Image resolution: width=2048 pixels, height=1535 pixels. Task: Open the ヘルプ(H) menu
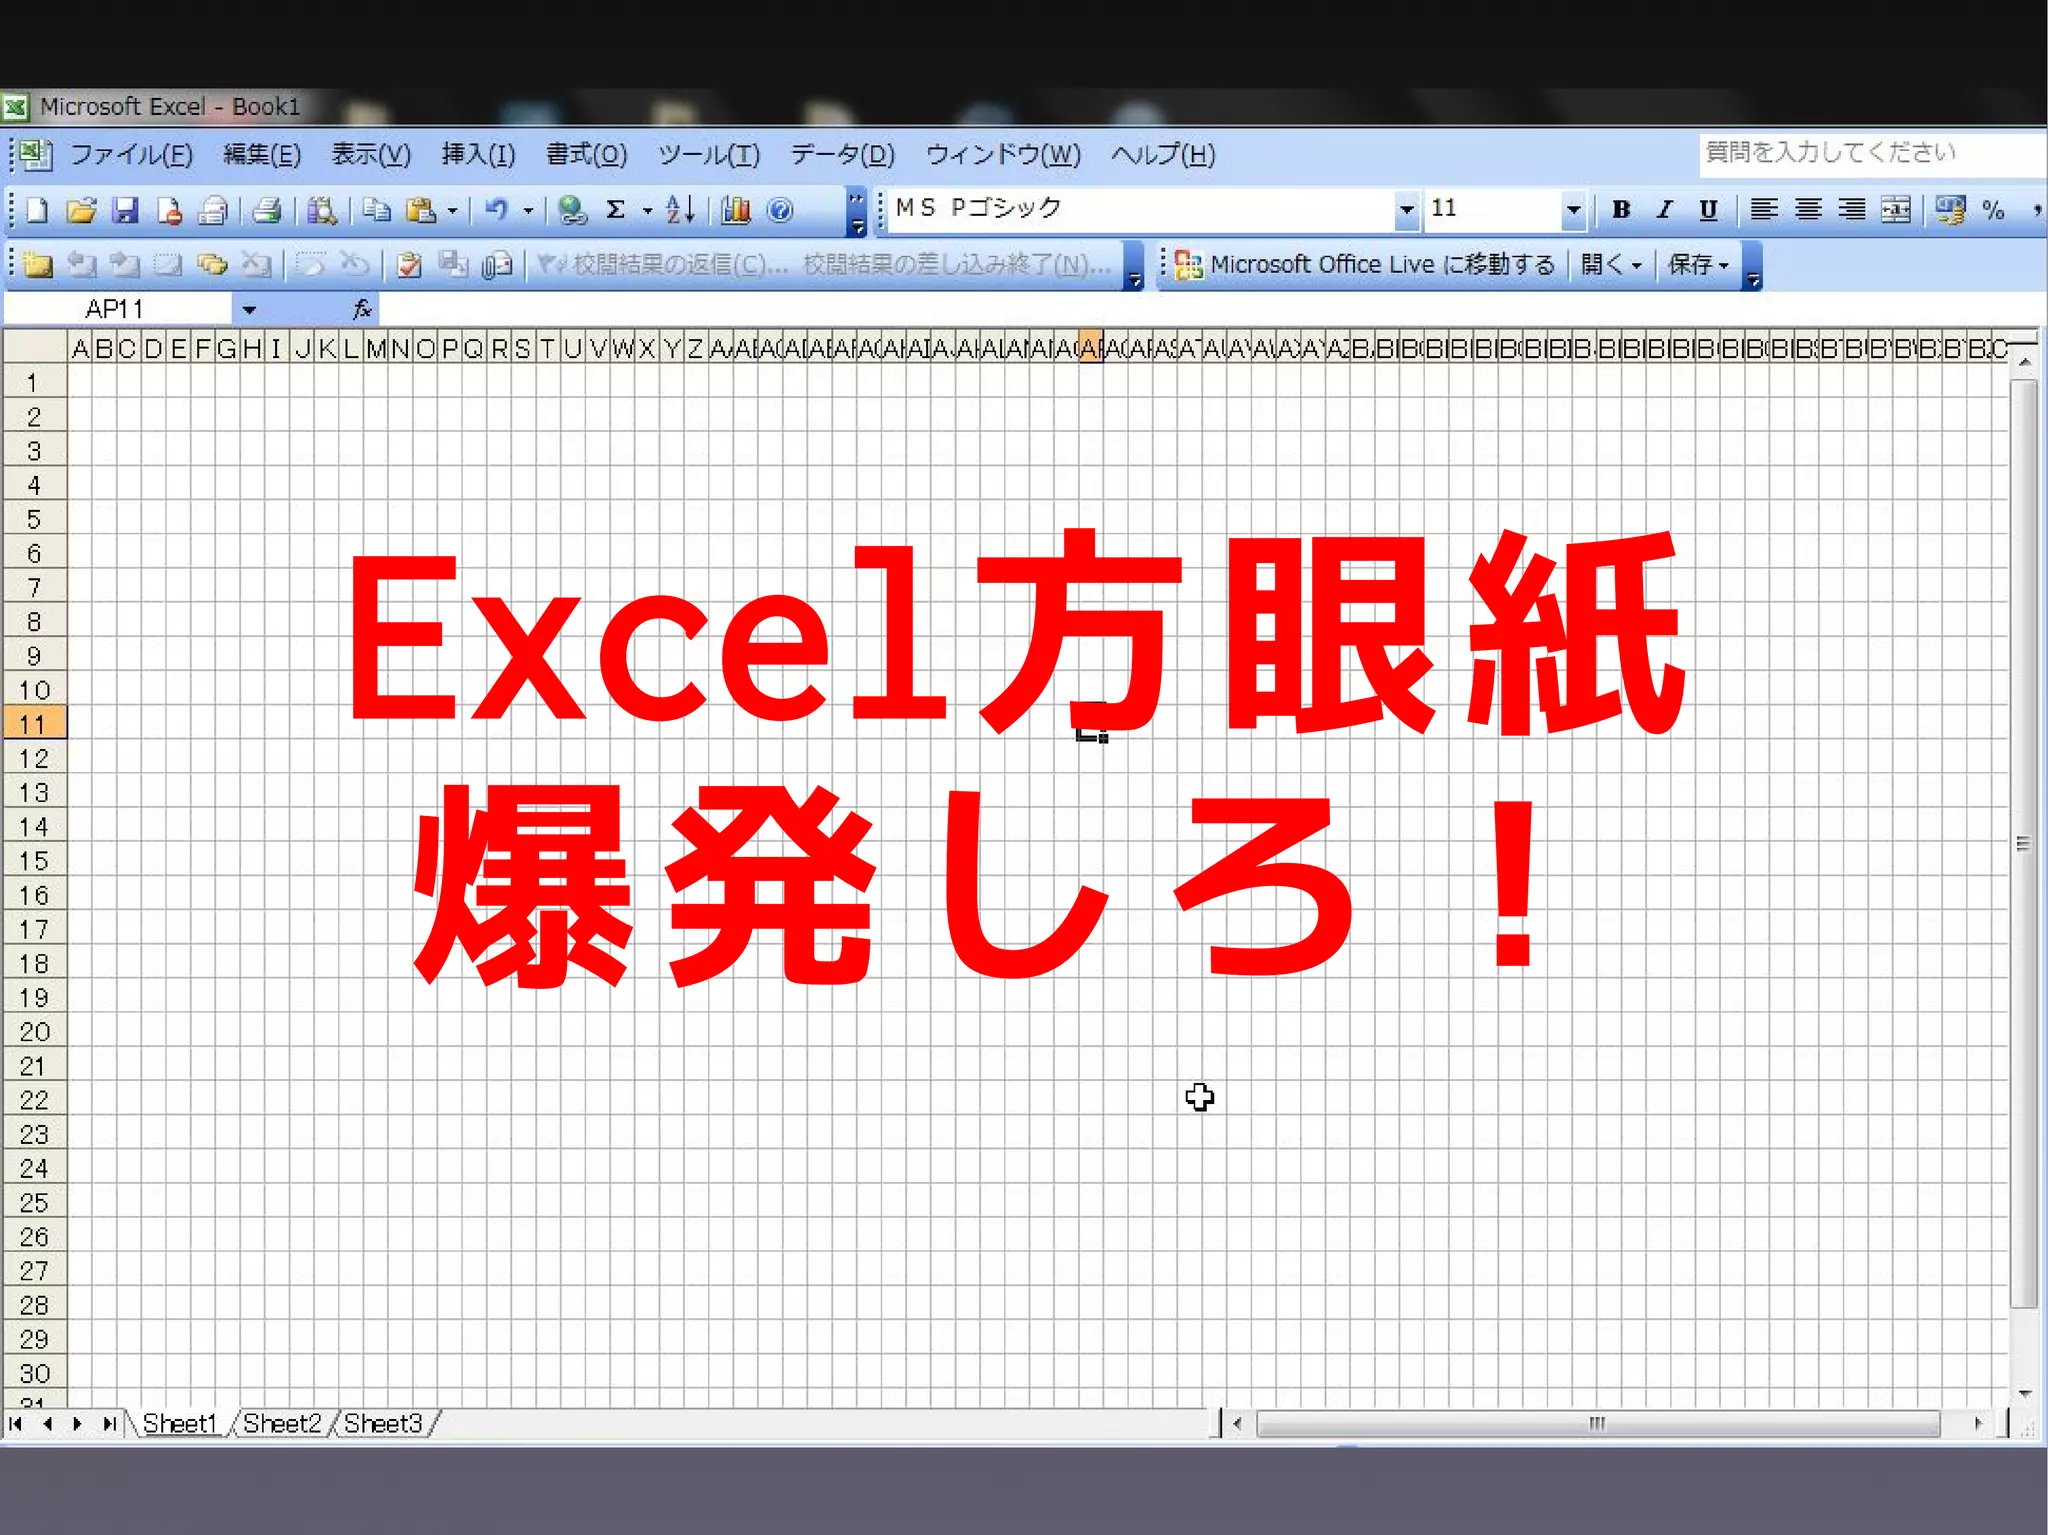tap(1163, 154)
